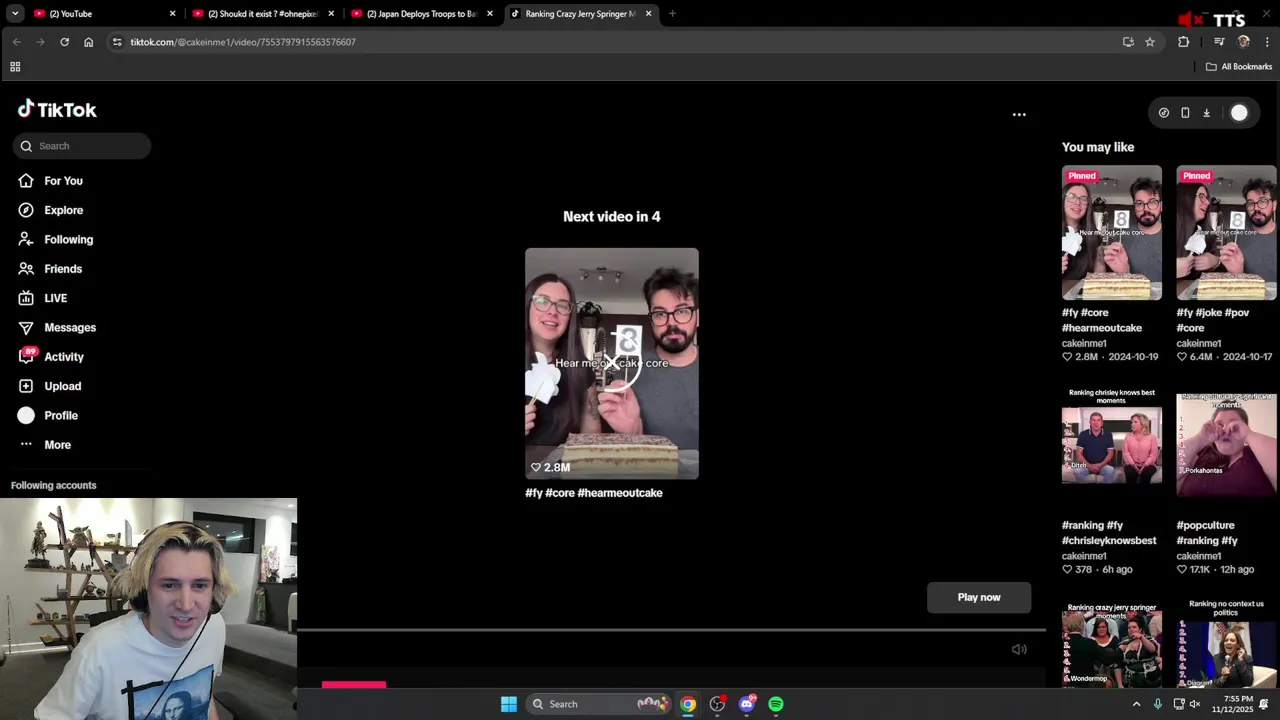The image size is (1280, 720).
Task: Cancel autoplay on the next video thumbnail
Action: tap(611, 363)
